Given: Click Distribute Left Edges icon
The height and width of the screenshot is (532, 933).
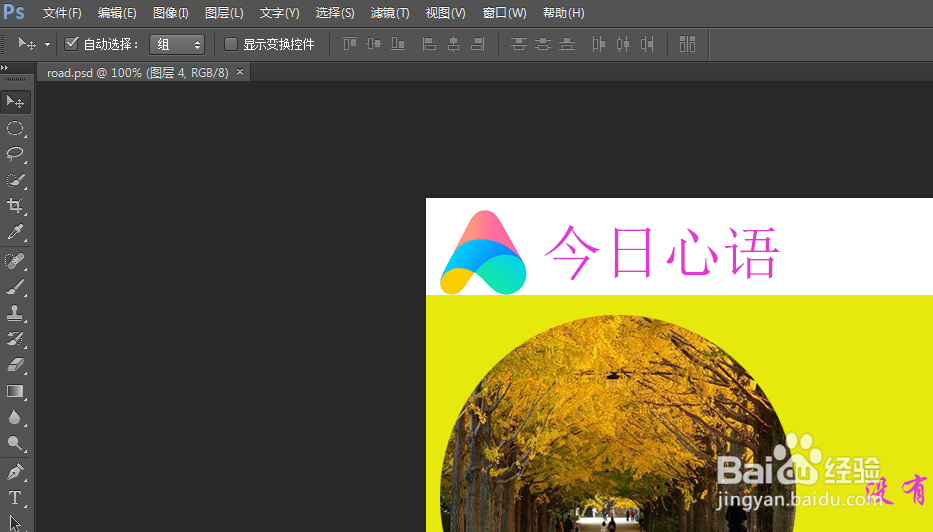Looking at the screenshot, I should (x=599, y=44).
